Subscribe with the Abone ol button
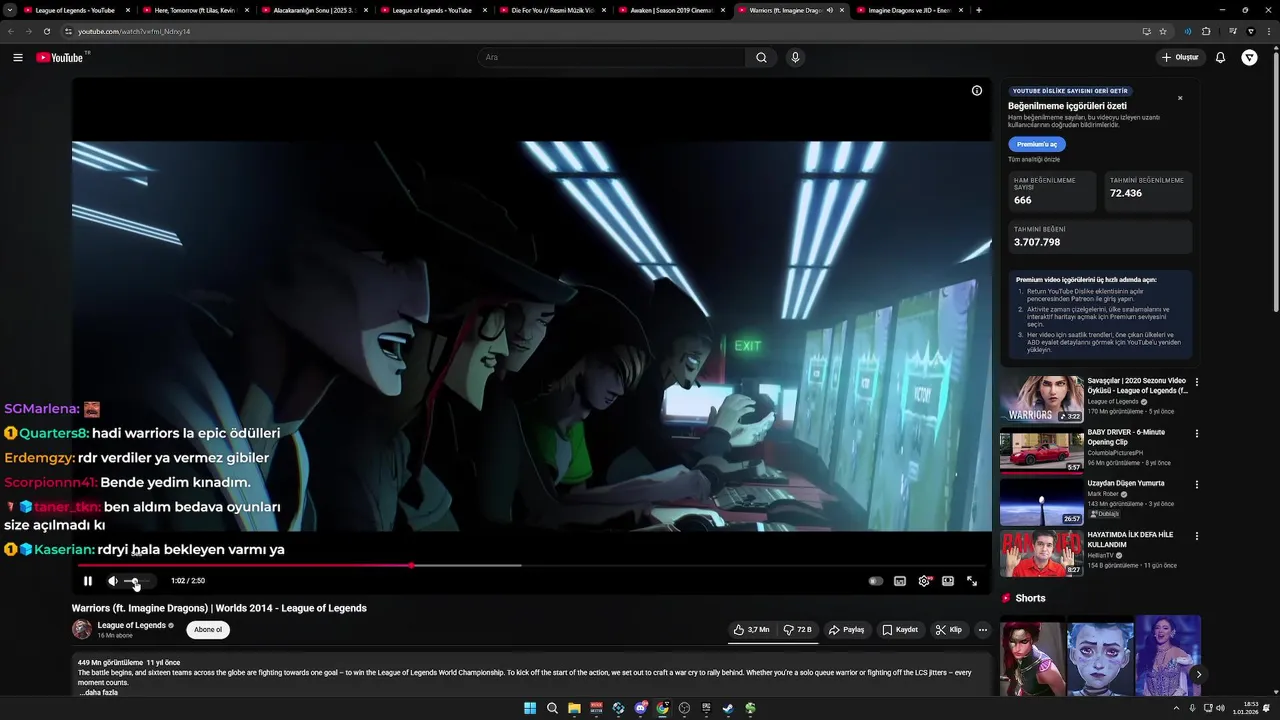1280x720 pixels. point(208,630)
